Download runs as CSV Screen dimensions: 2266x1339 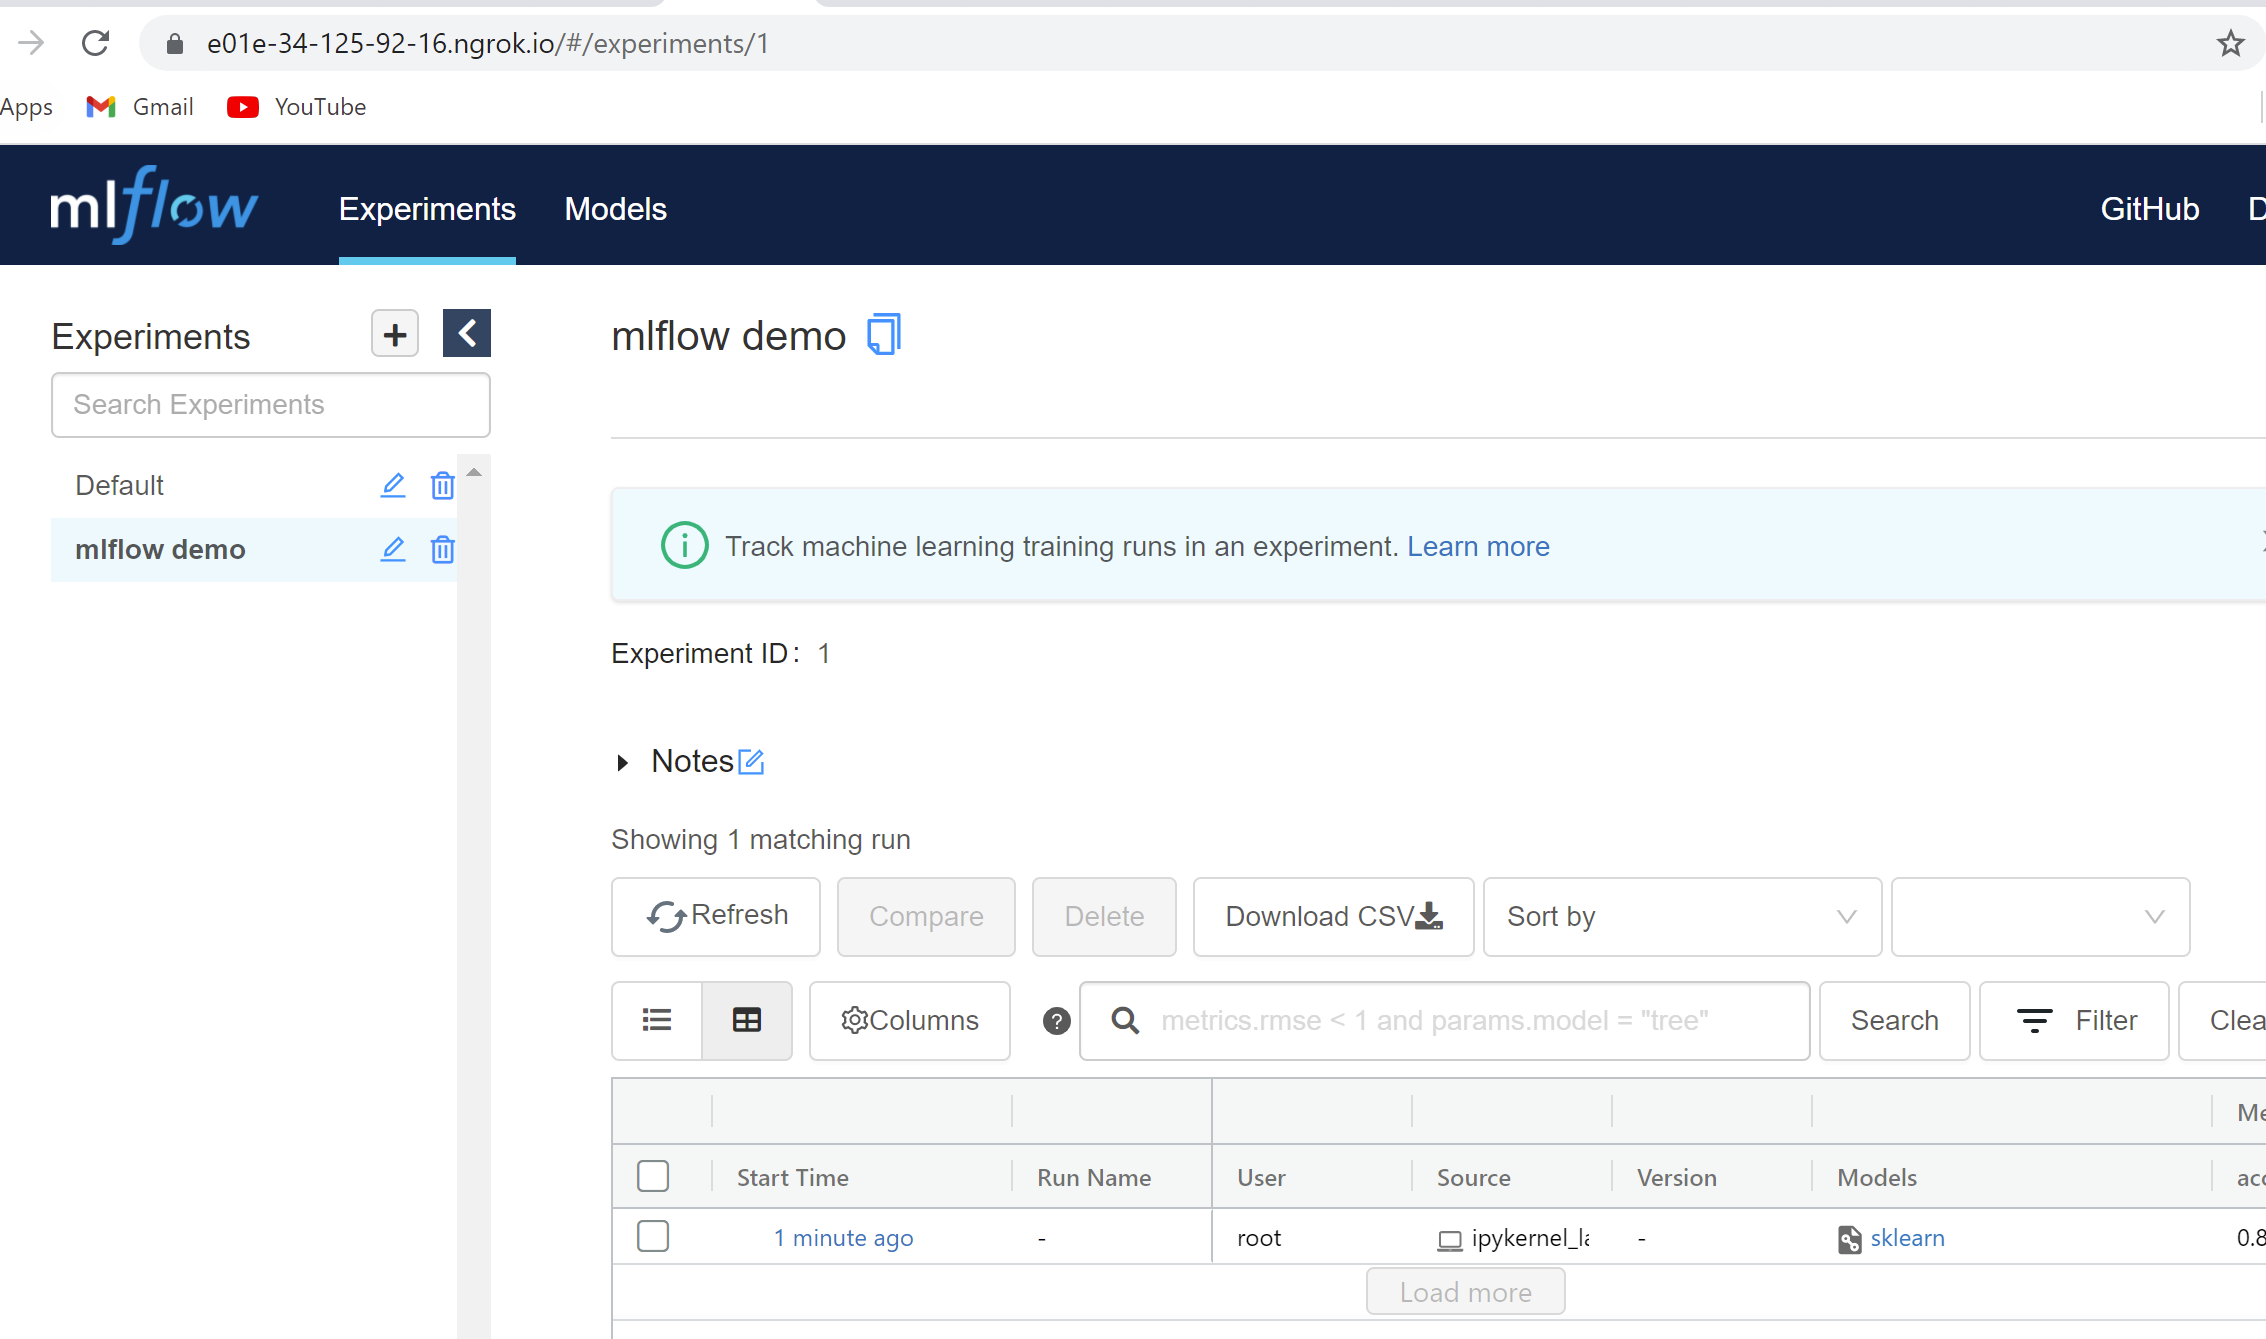[1333, 917]
